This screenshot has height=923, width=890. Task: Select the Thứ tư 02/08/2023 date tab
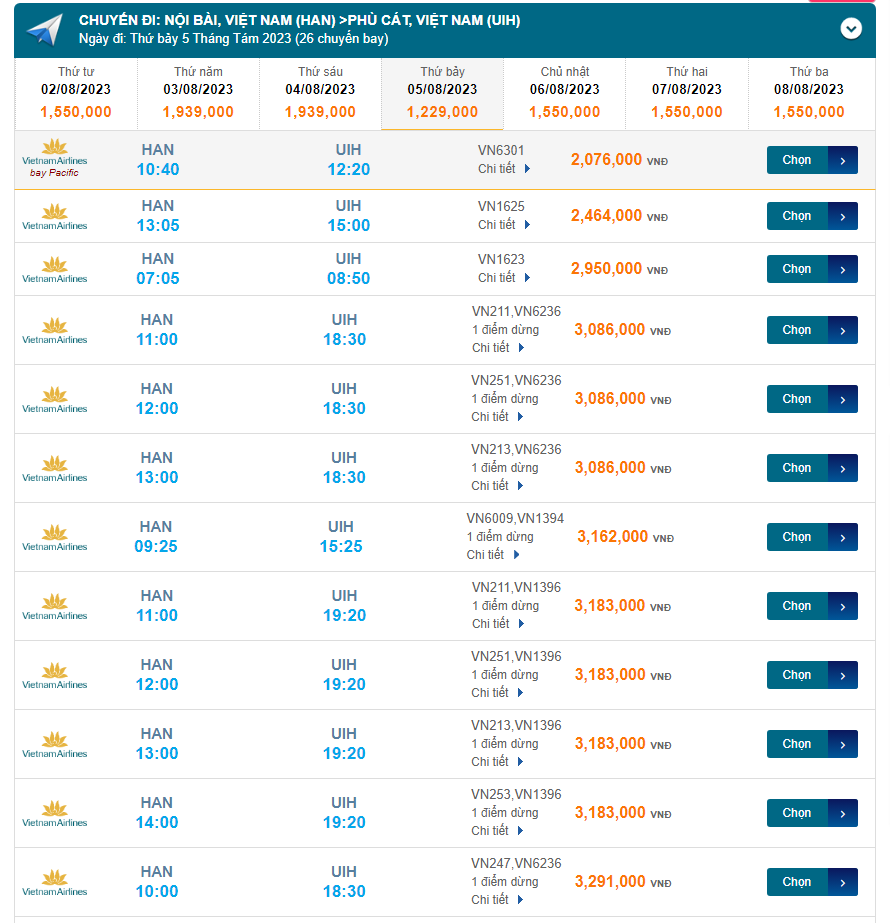(x=76, y=93)
